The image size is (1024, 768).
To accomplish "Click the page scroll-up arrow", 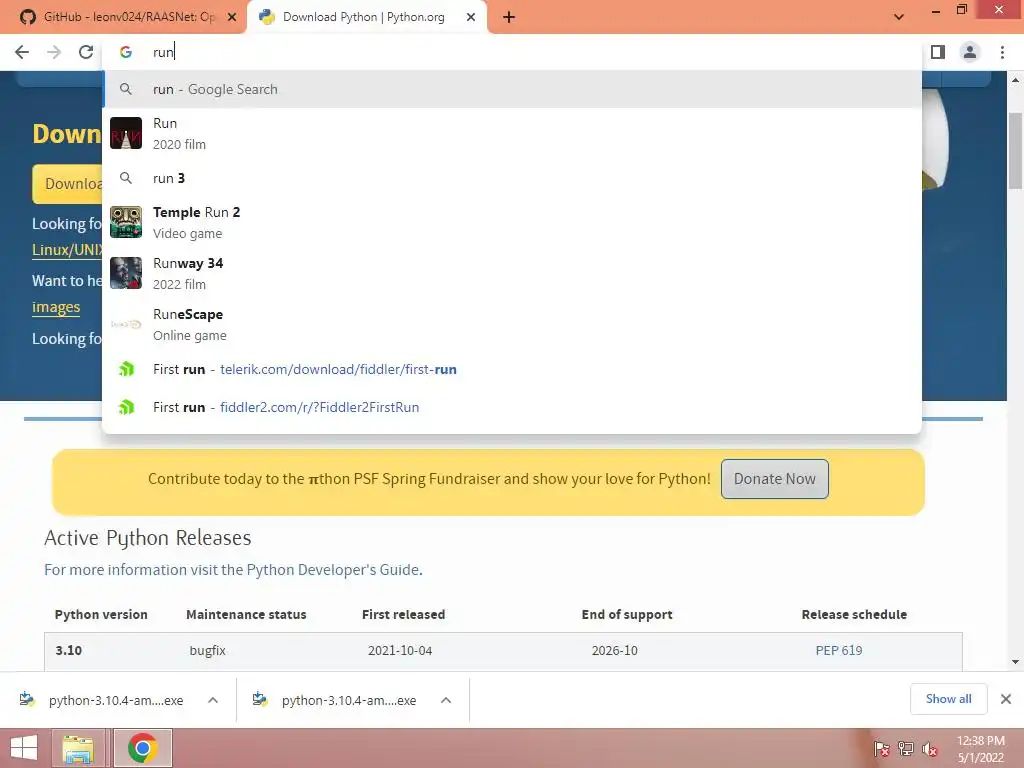I will click(1016, 80).
